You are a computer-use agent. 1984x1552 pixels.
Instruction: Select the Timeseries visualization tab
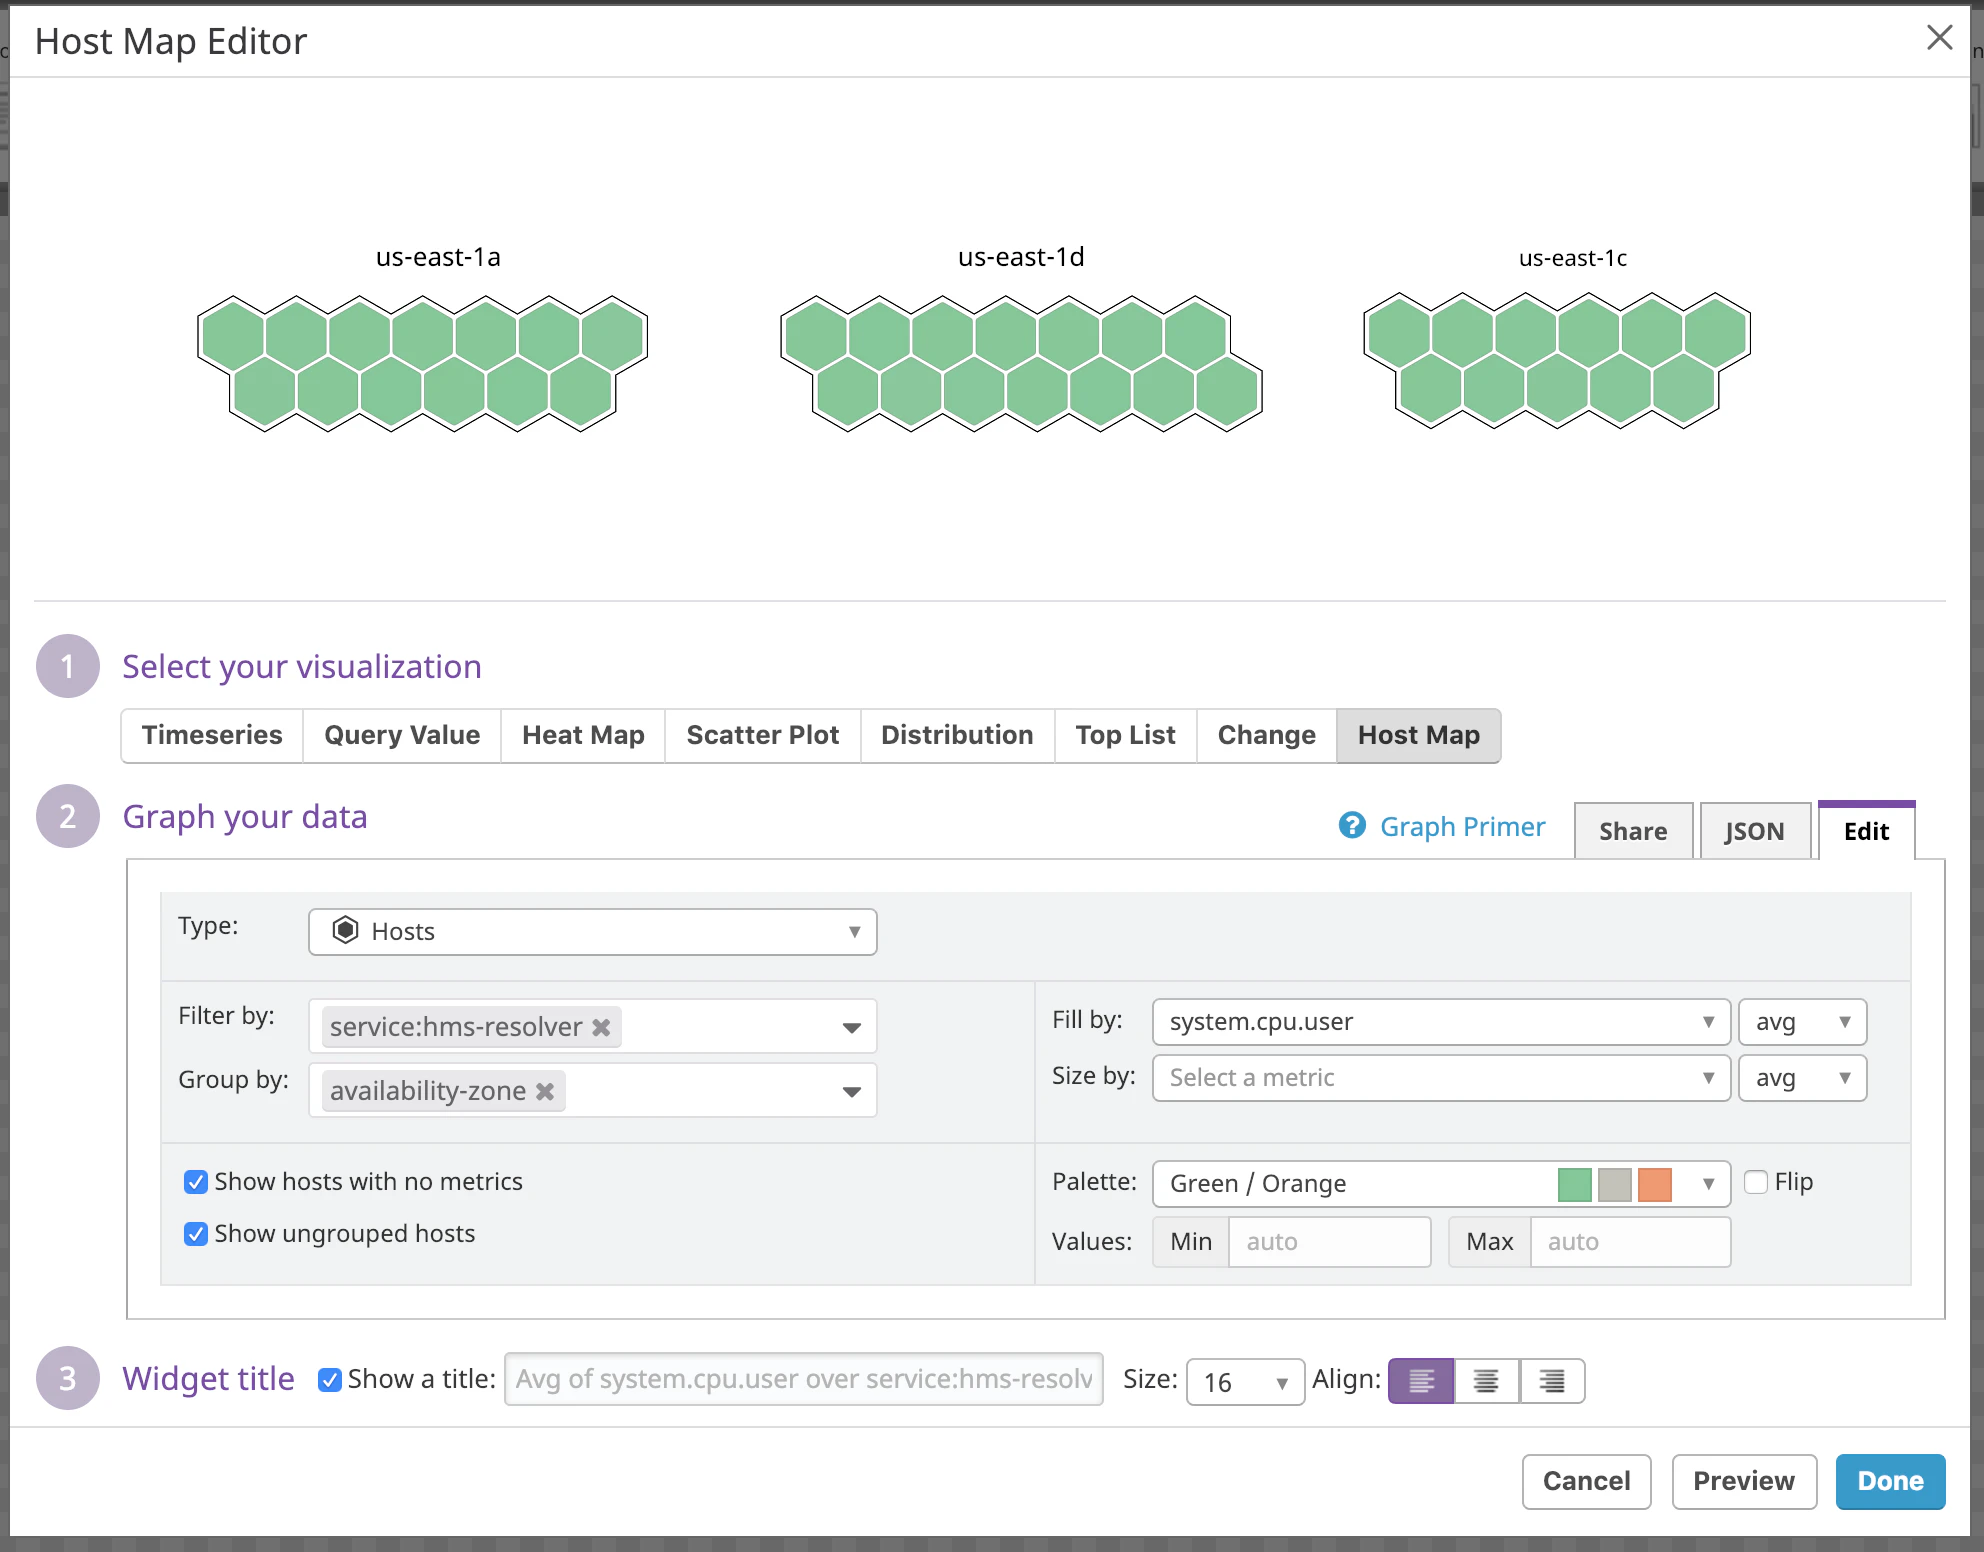[x=212, y=735]
